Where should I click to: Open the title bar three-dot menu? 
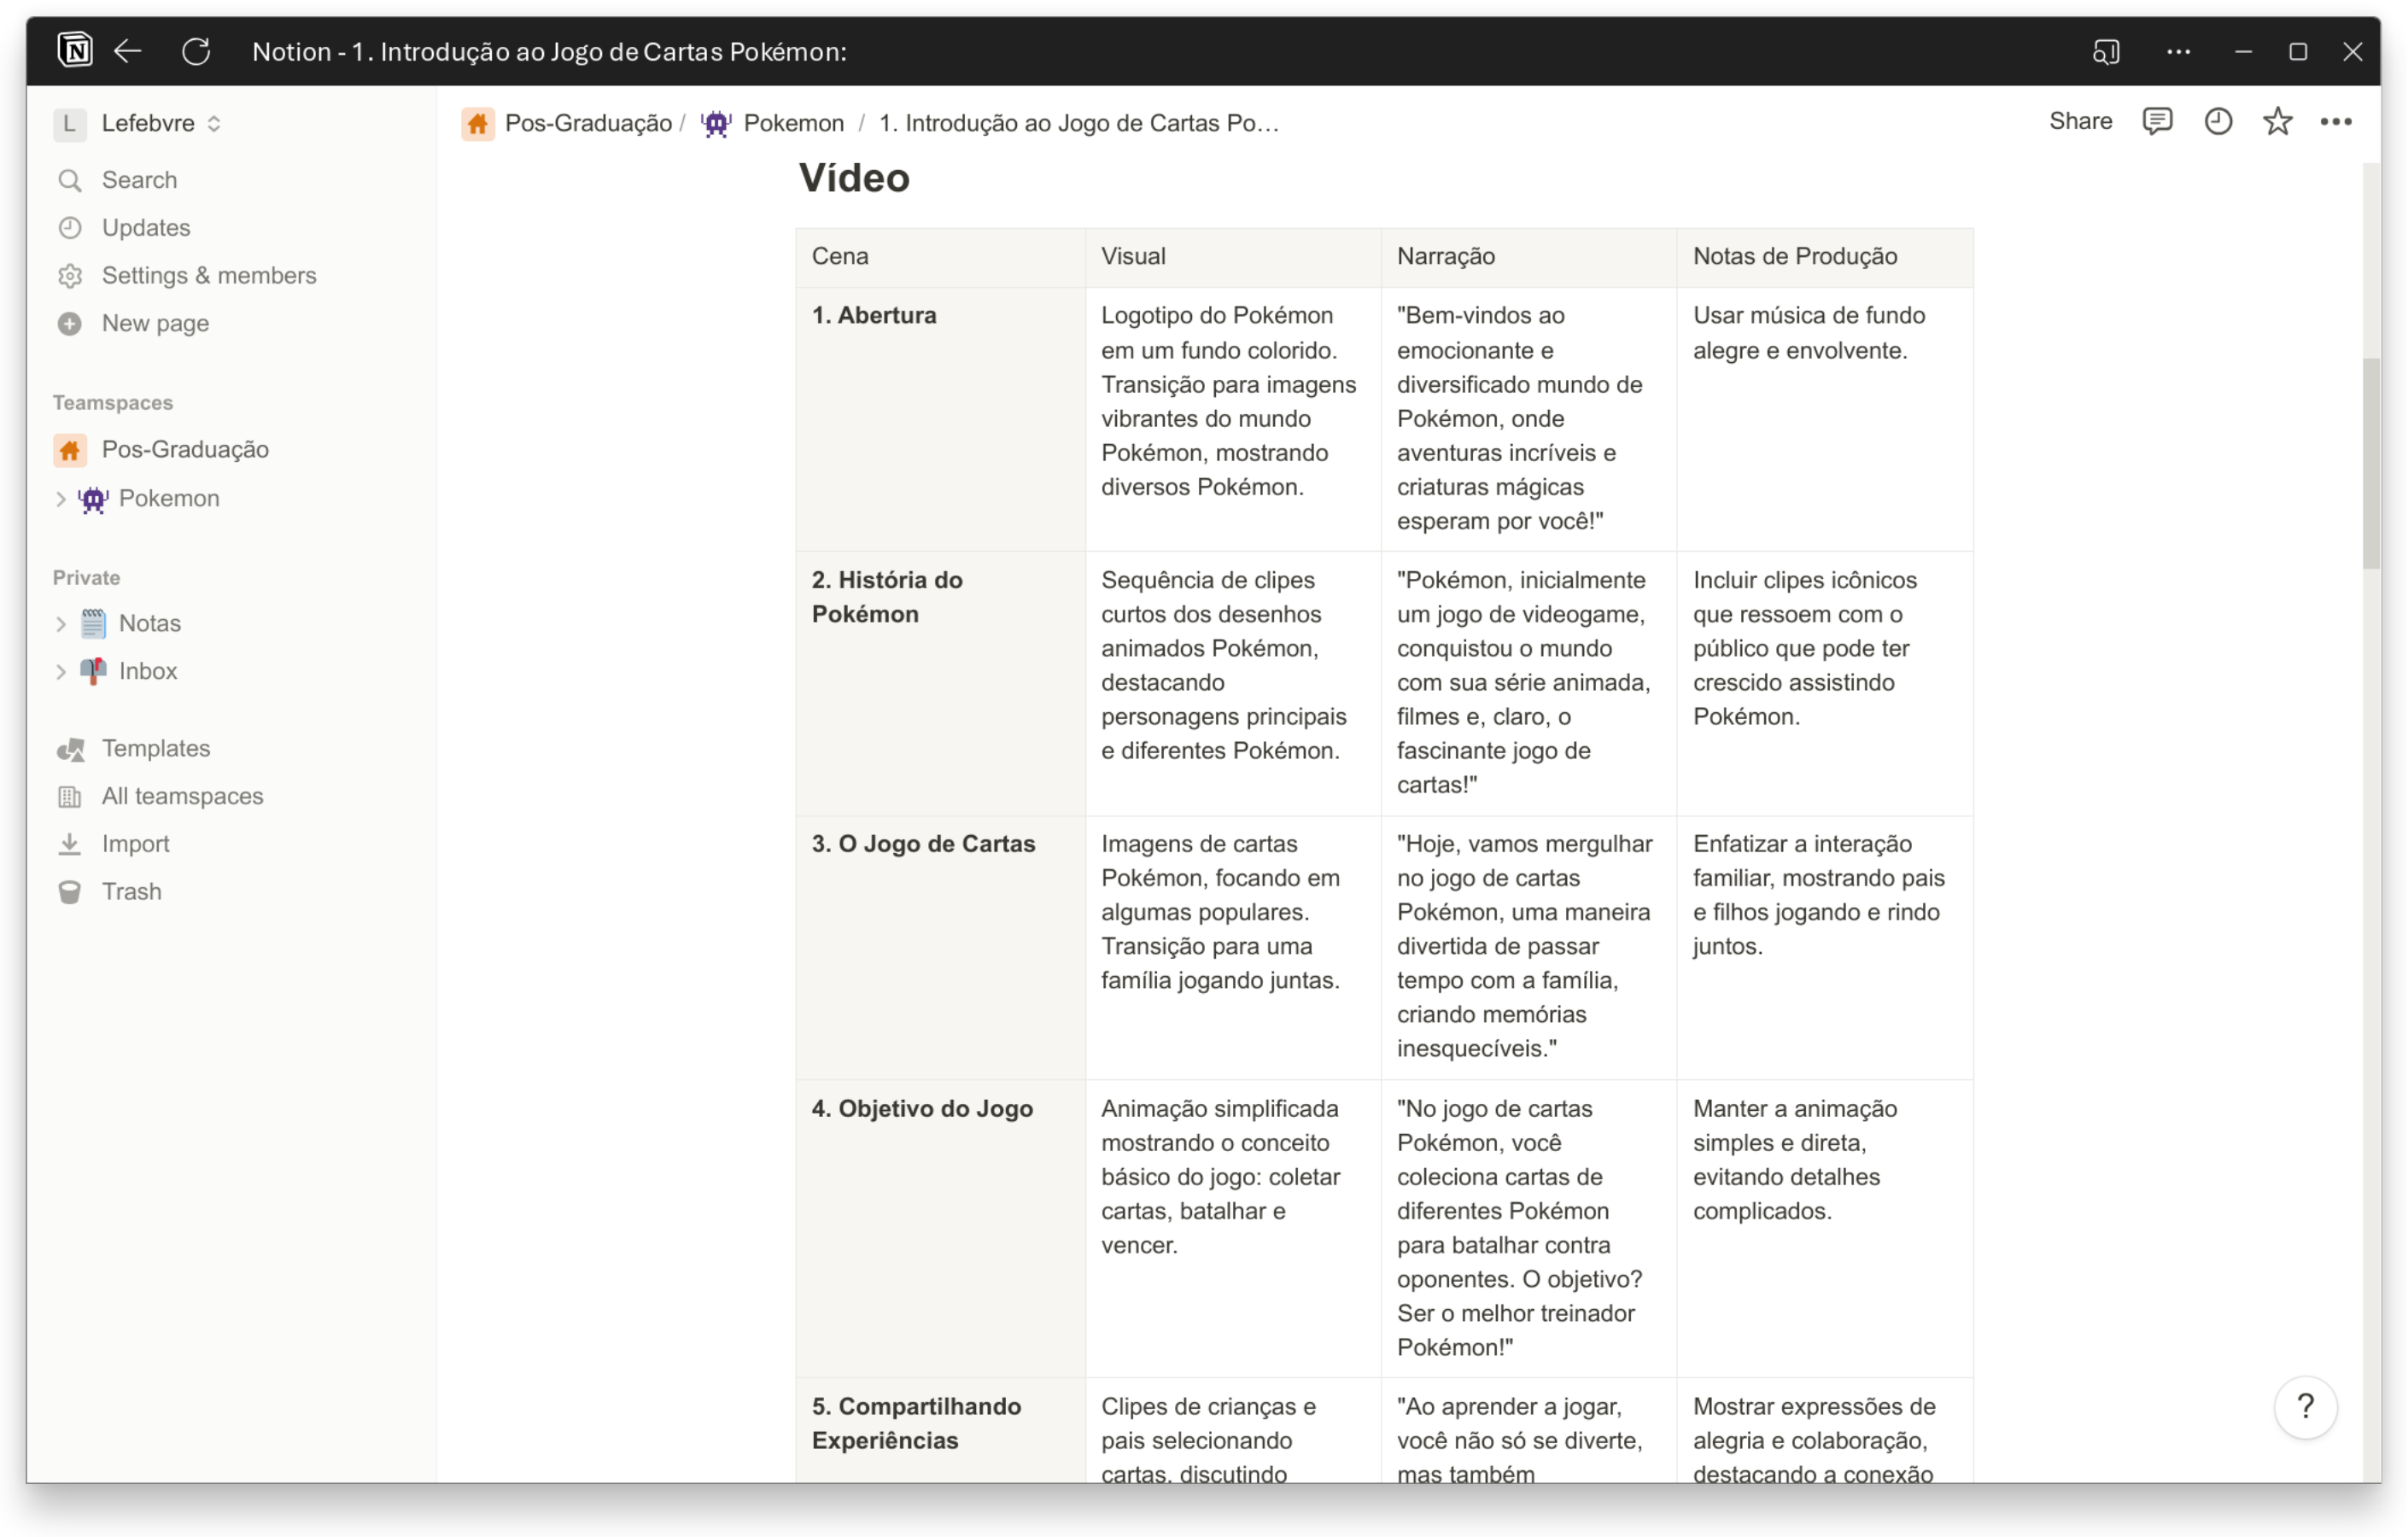[x=2179, y=51]
